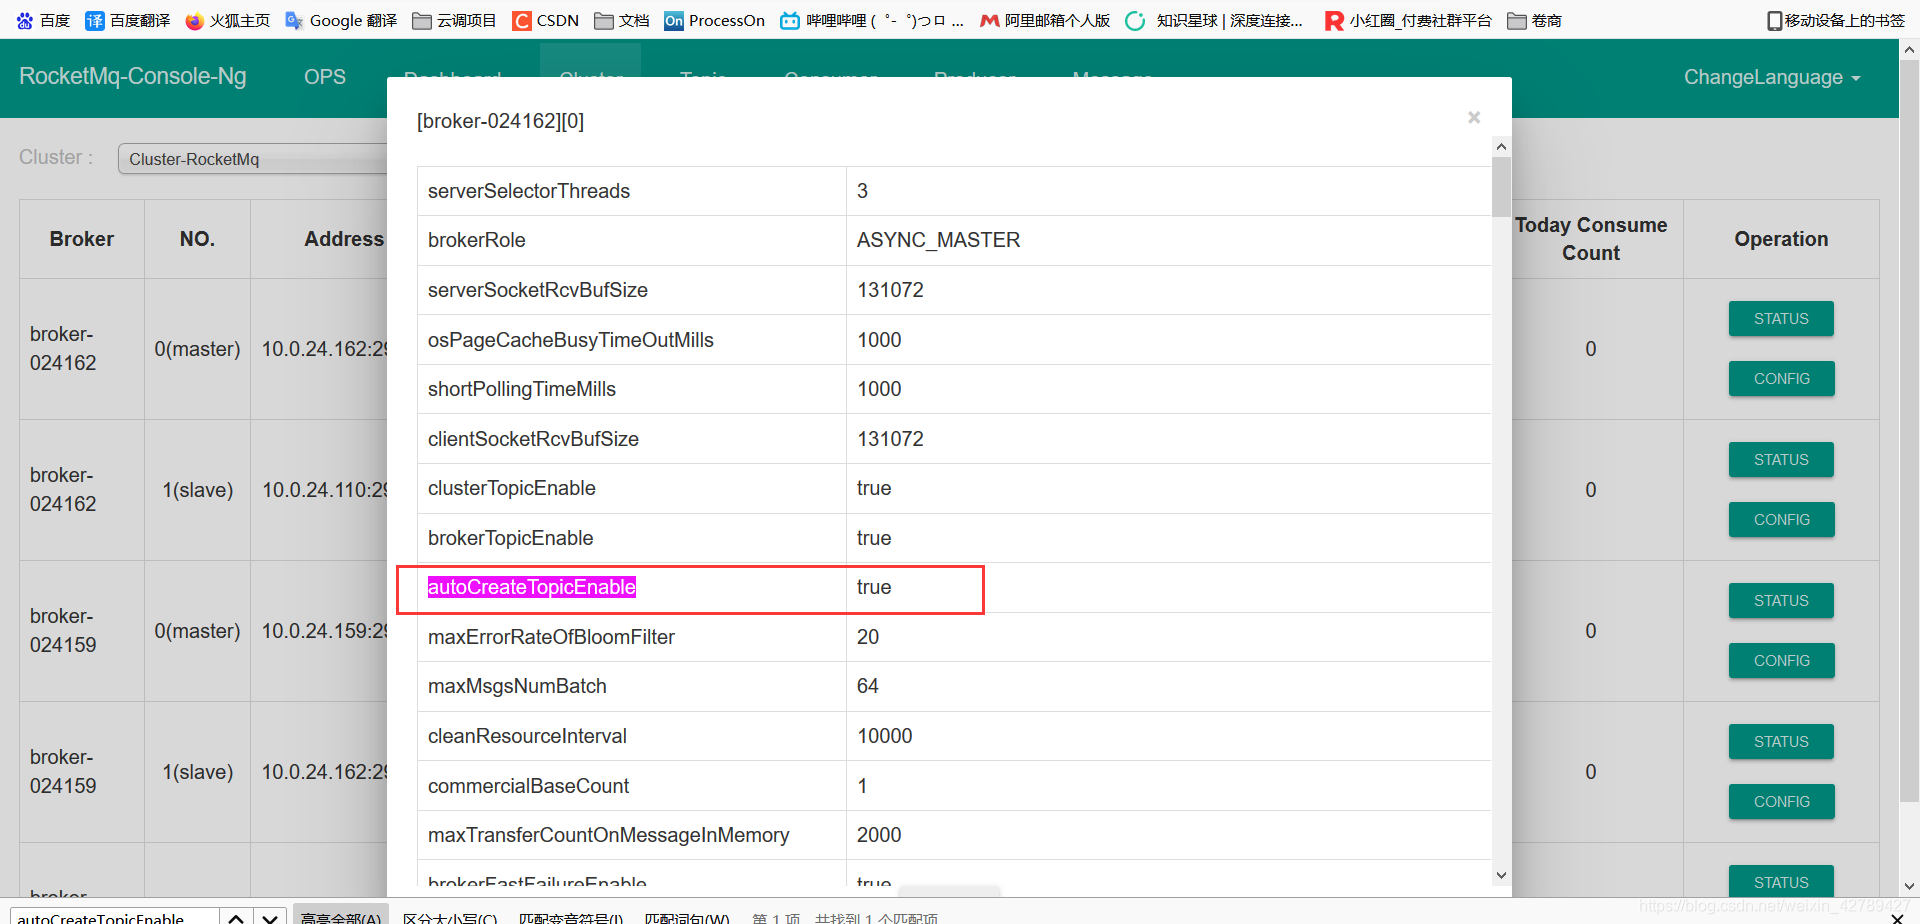Open the 阿里邮箱个人版 bookmark
The height and width of the screenshot is (924, 1920).
[1045, 20]
